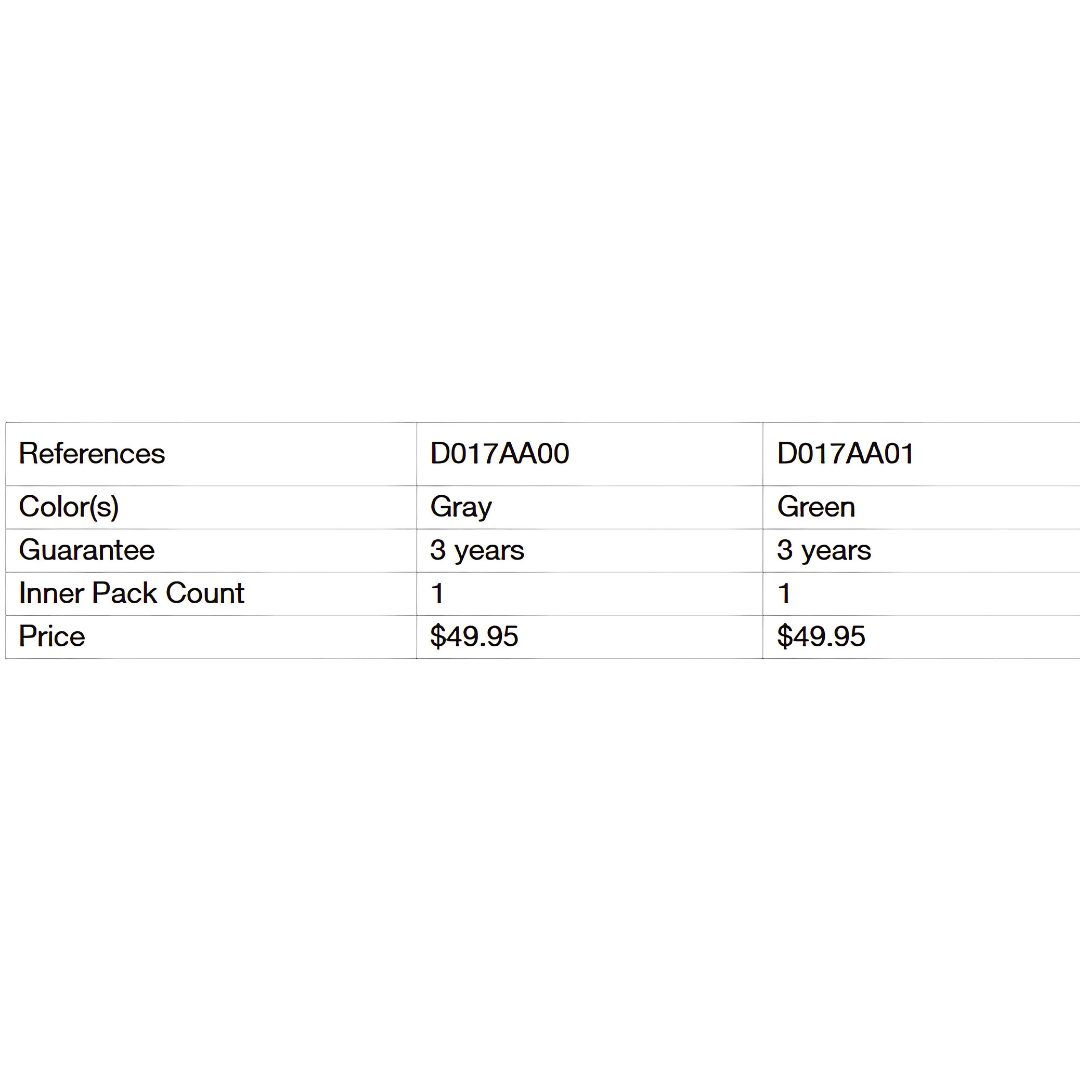Image resolution: width=1080 pixels, height=1080 pixels.
Task: Click the word years in Green column
Action: pos(836,552)
